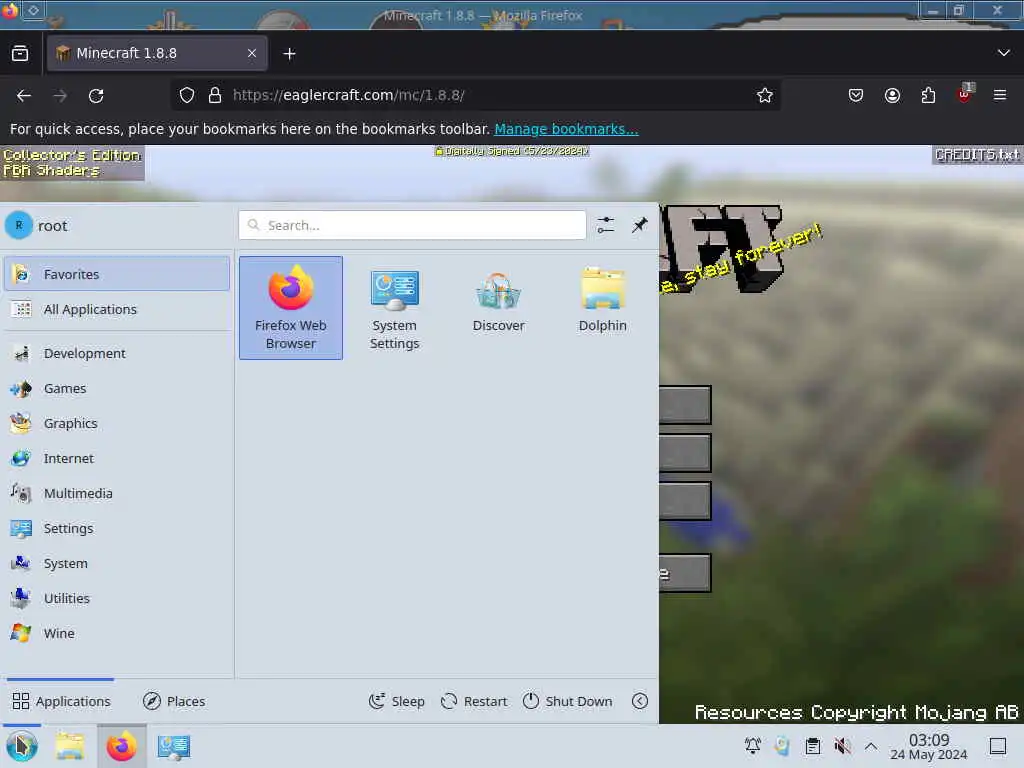Close the Minecraft 1.8.8 tab
The height and width of the screenshot is (768, 1024).
tap(252, 54)
